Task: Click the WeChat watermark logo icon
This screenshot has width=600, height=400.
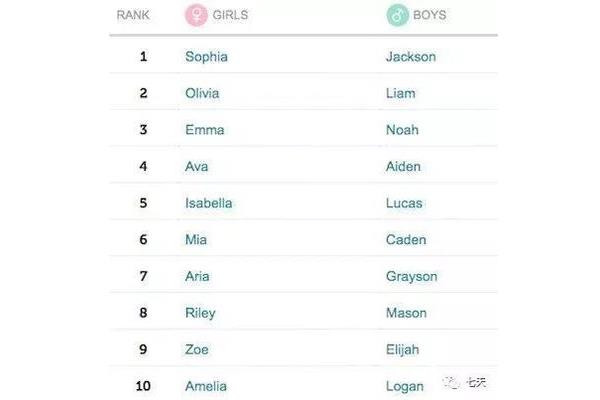Action: 451,382
